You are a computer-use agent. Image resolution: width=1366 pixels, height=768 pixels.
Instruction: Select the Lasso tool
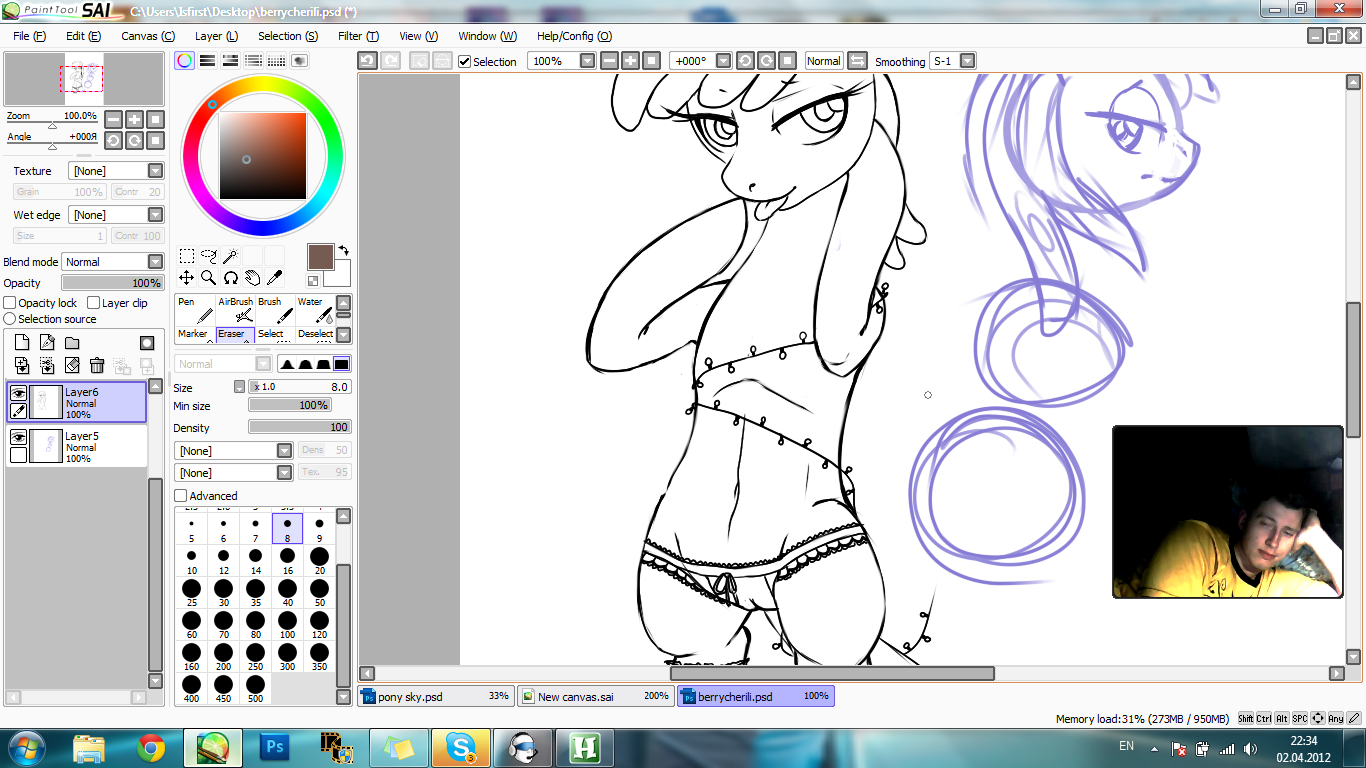tap(209, 256)
